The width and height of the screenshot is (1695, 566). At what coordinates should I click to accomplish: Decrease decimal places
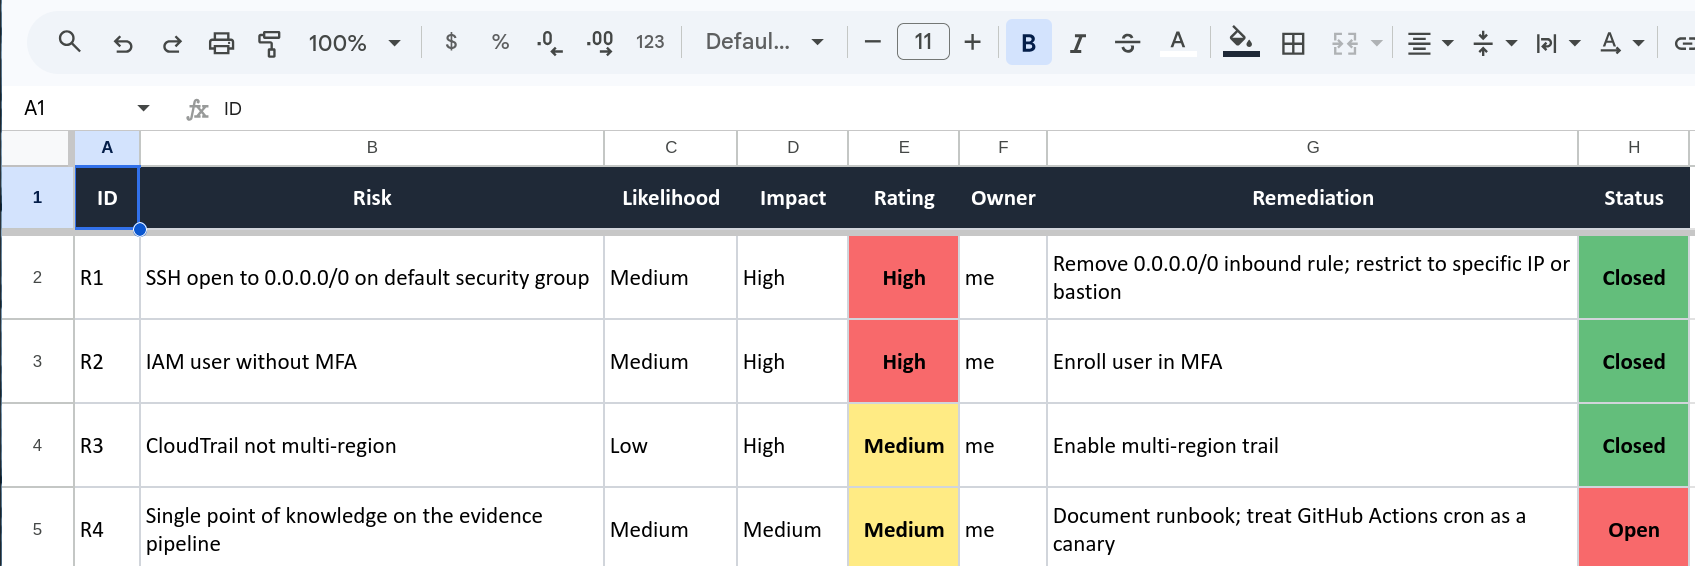click(x=549, y=42)
